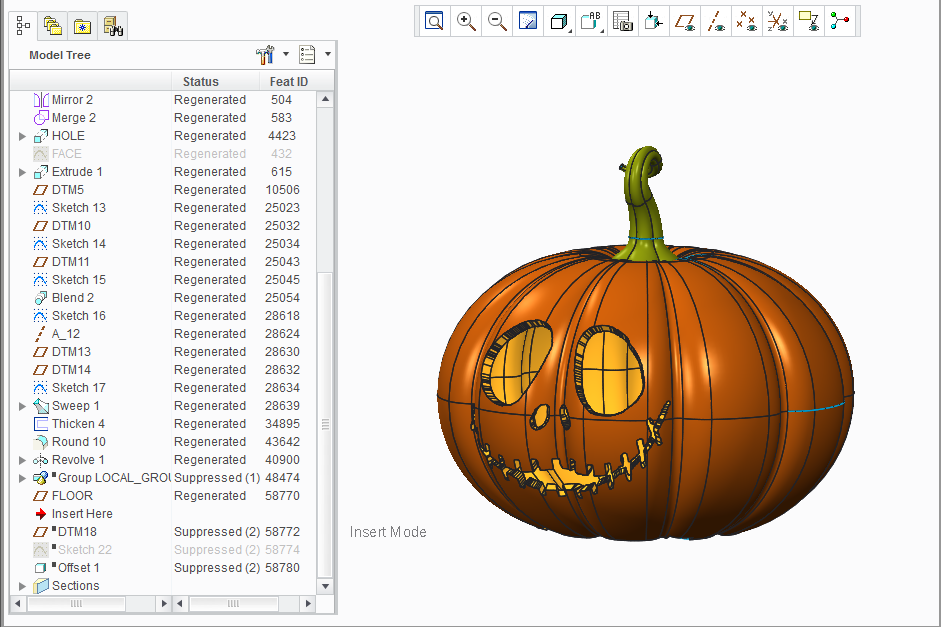Select the Blend 2 feature
Image resolution: width=941 pixels, height=627 pixels.
pyautogui.click(x=73, y=298)
